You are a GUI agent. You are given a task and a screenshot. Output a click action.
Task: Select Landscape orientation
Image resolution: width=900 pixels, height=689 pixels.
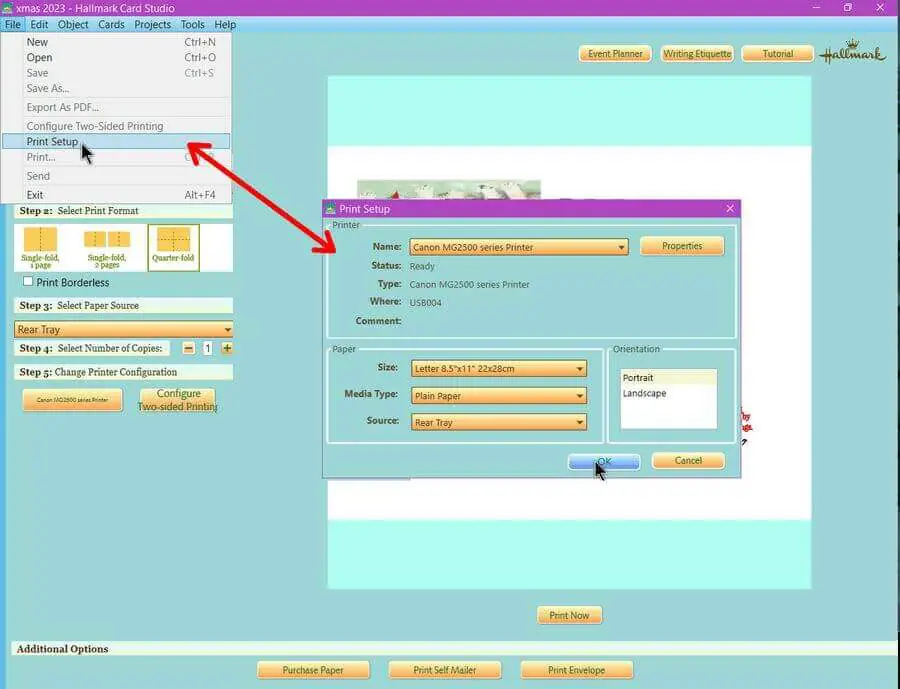668,393
